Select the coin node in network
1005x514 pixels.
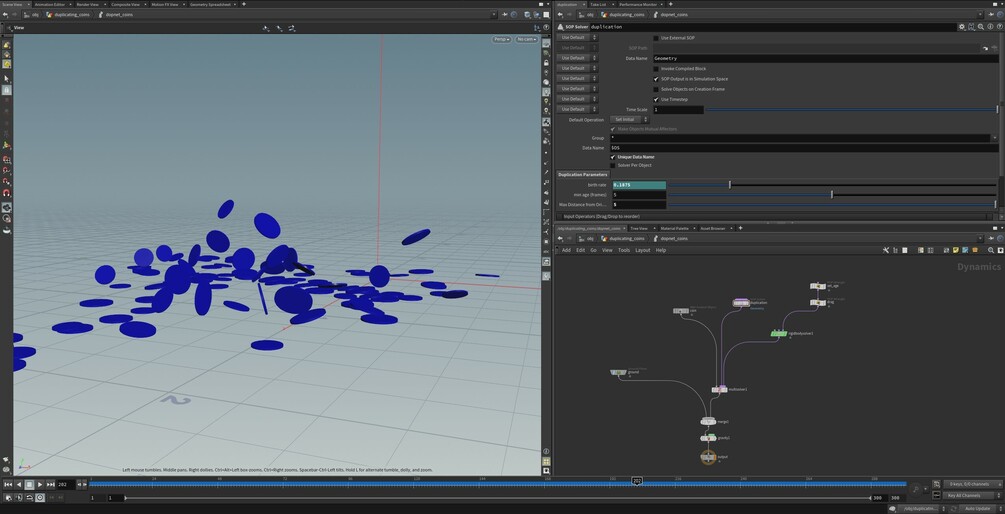(x=681, y=311)
